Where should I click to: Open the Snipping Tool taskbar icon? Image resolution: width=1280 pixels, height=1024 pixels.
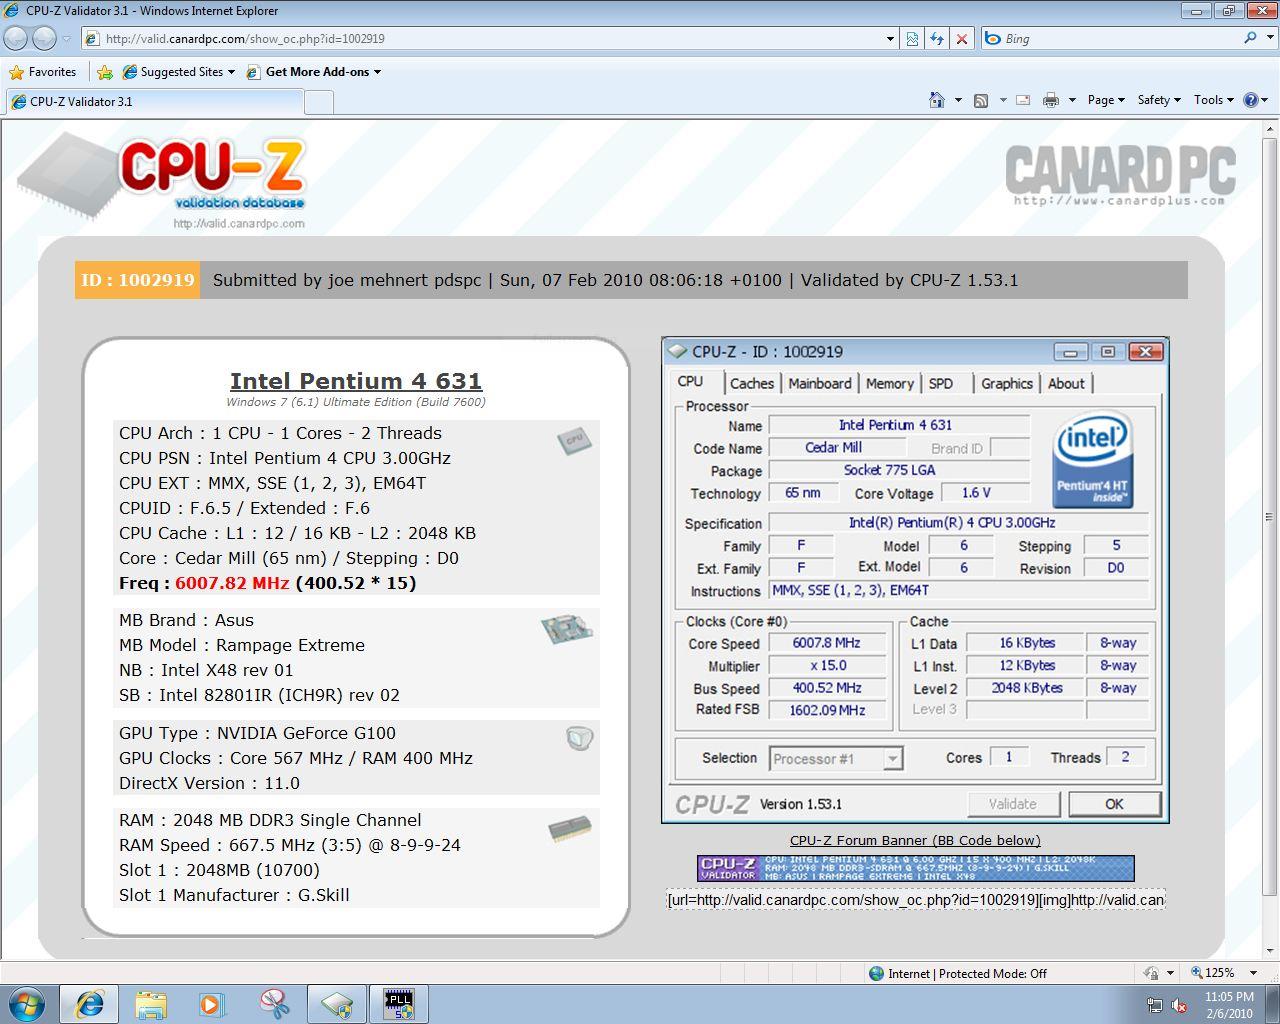coord(274,1004)
